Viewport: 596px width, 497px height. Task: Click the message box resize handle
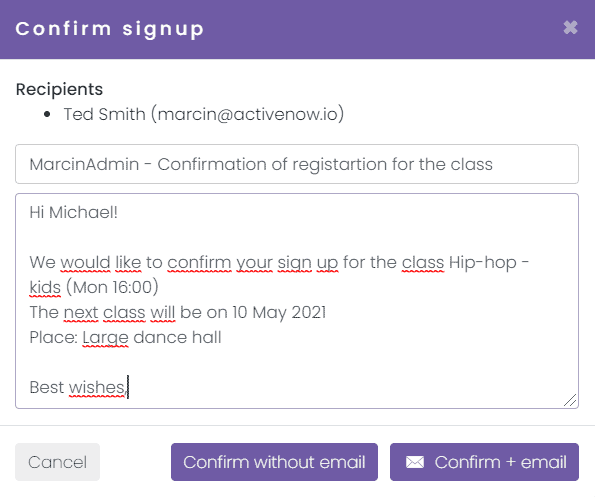pyautogui.click(x=570, y=400)
